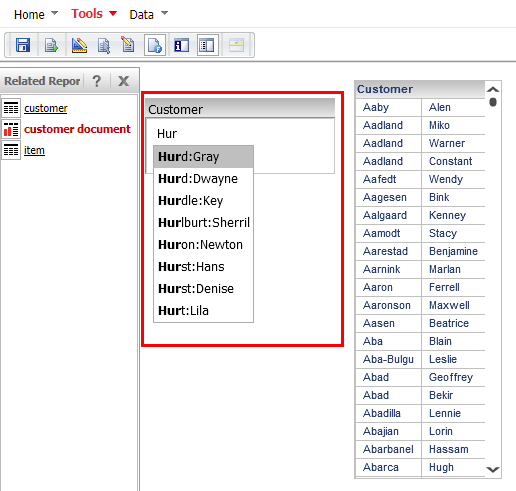
Task: Click the greyed-out prompt panel icon
Action: tap(236, 45)
